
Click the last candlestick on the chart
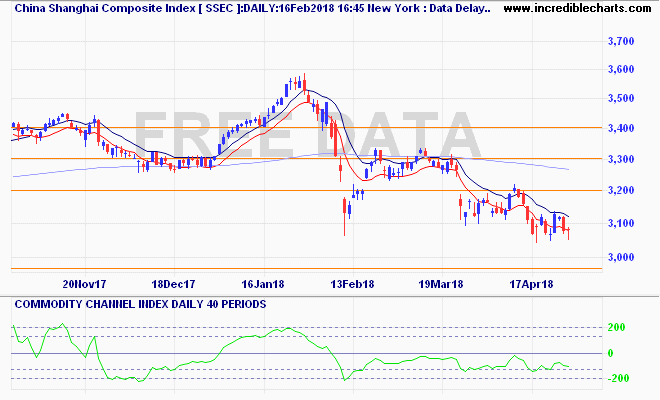[569, 230]
